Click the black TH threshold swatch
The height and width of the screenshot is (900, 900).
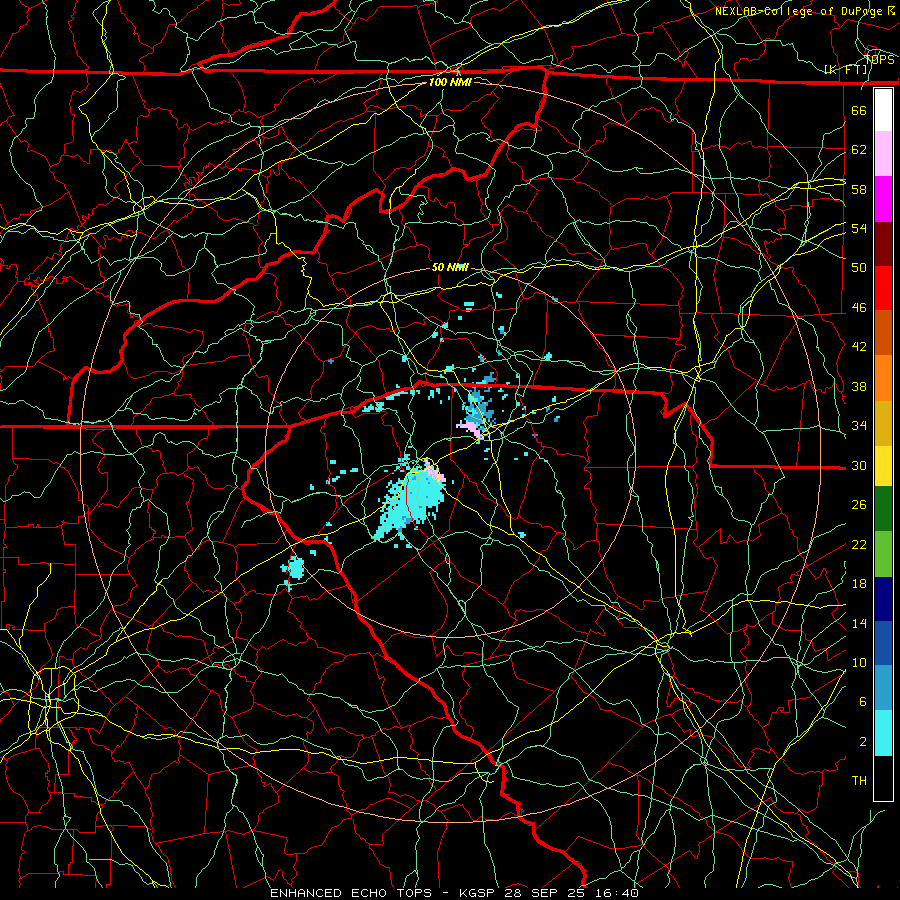tap(883, 778)
